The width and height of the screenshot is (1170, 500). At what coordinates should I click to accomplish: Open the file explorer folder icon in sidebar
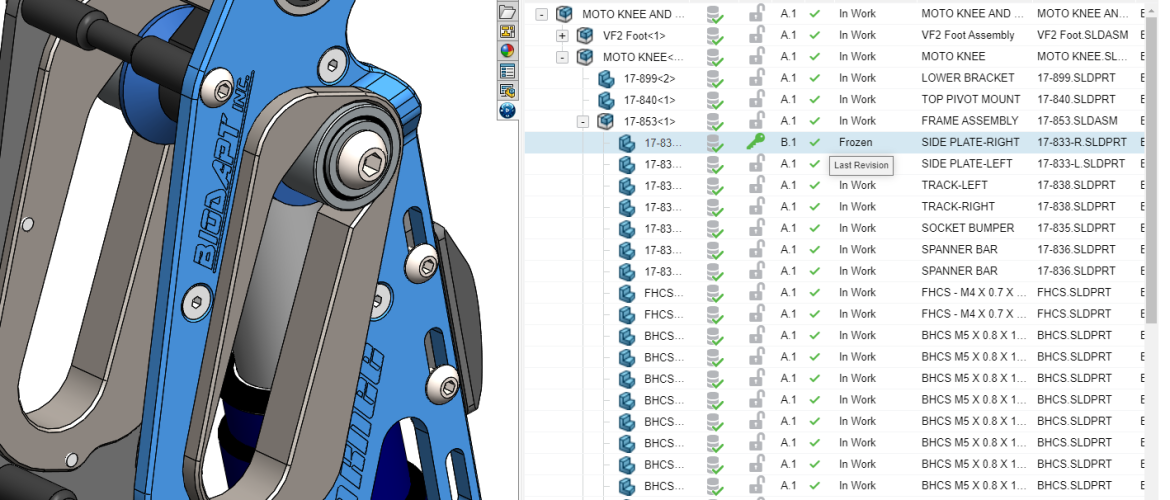pyautogui.click(x=507, y=12)
